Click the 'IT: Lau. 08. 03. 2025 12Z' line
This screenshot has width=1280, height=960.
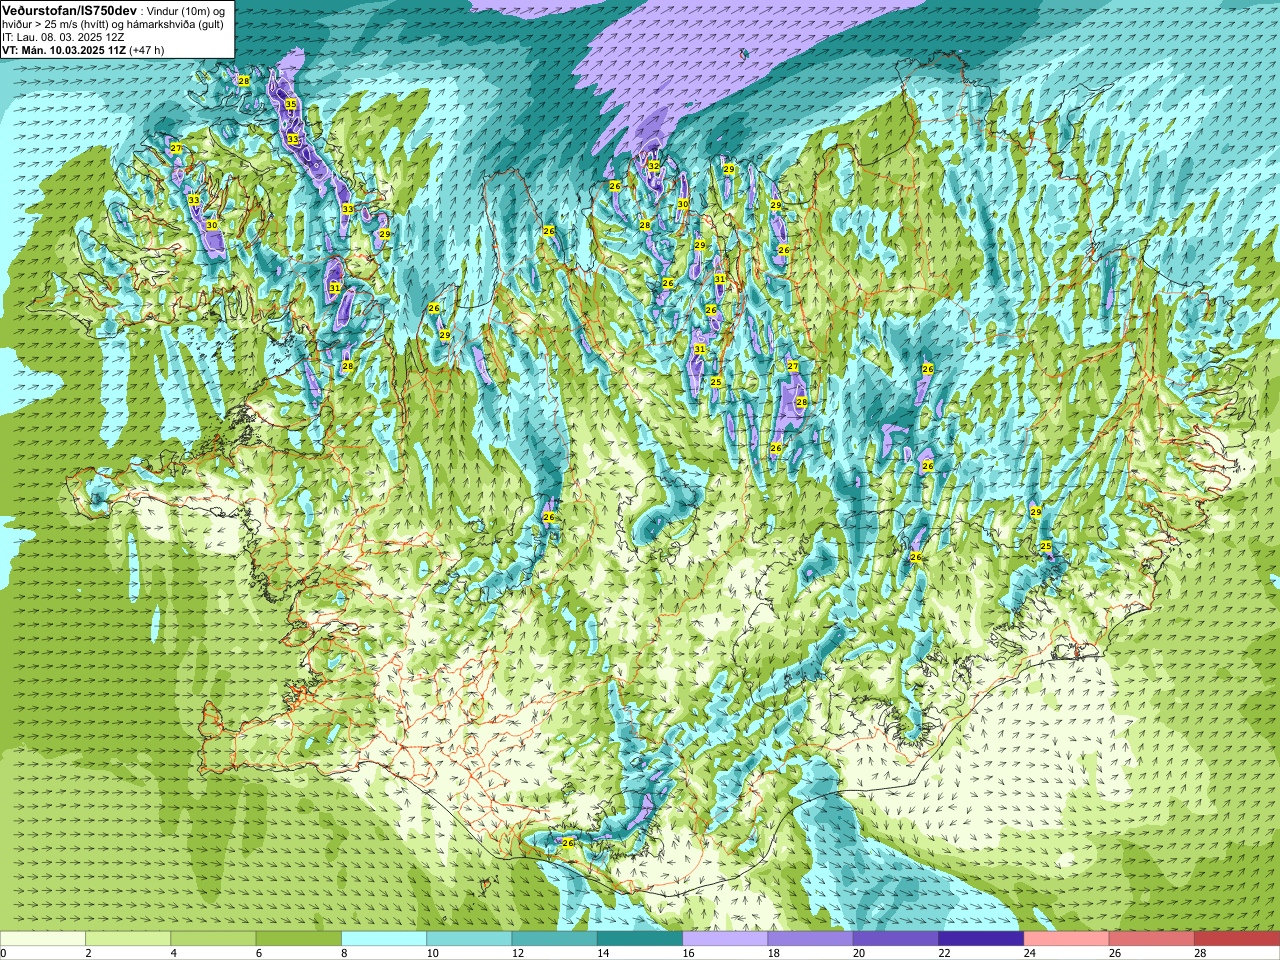pyautogui.click(x=63, y=37)
